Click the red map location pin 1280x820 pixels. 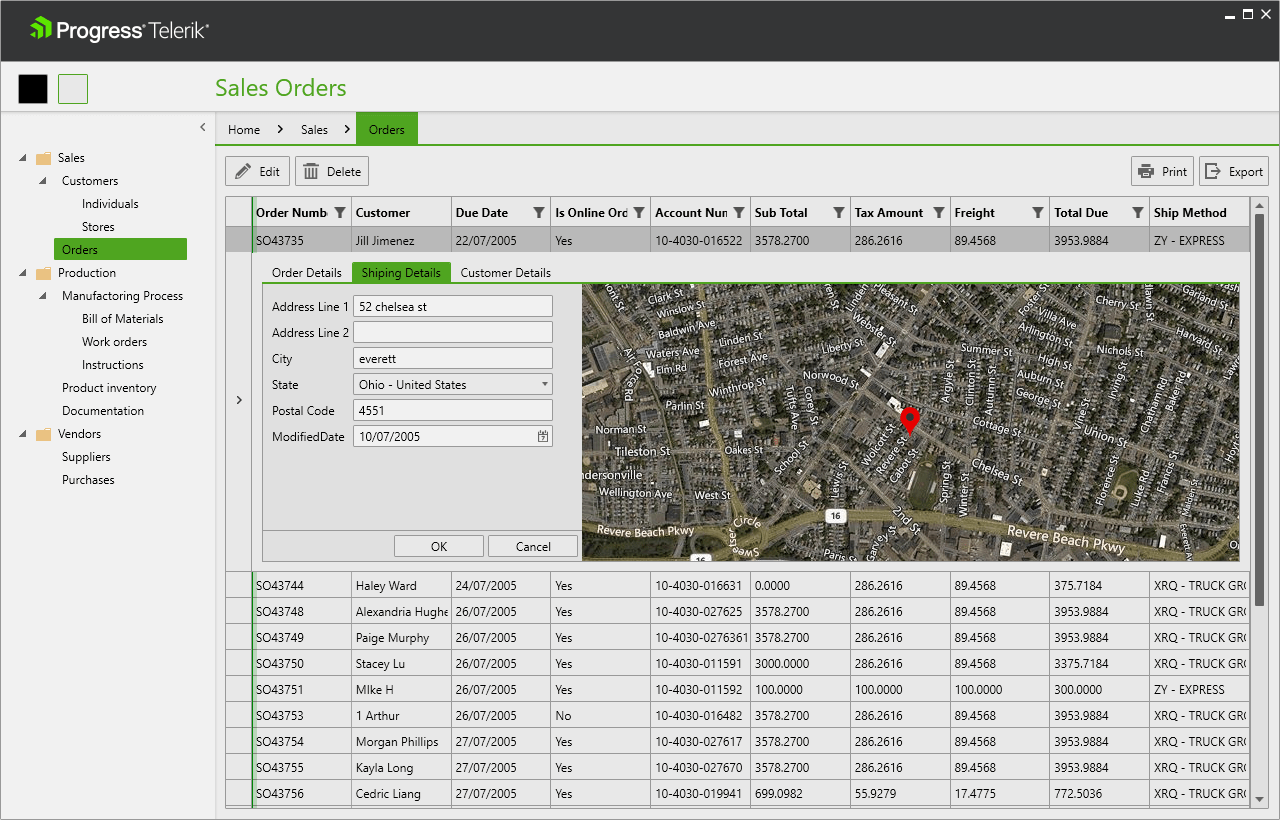coord(909,419)
